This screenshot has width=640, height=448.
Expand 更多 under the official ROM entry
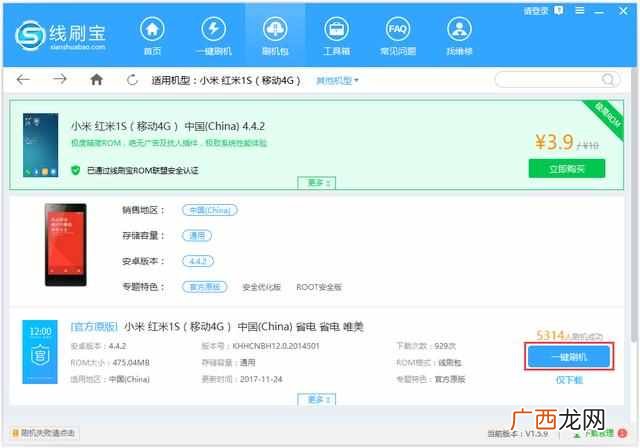pos(316,399)
